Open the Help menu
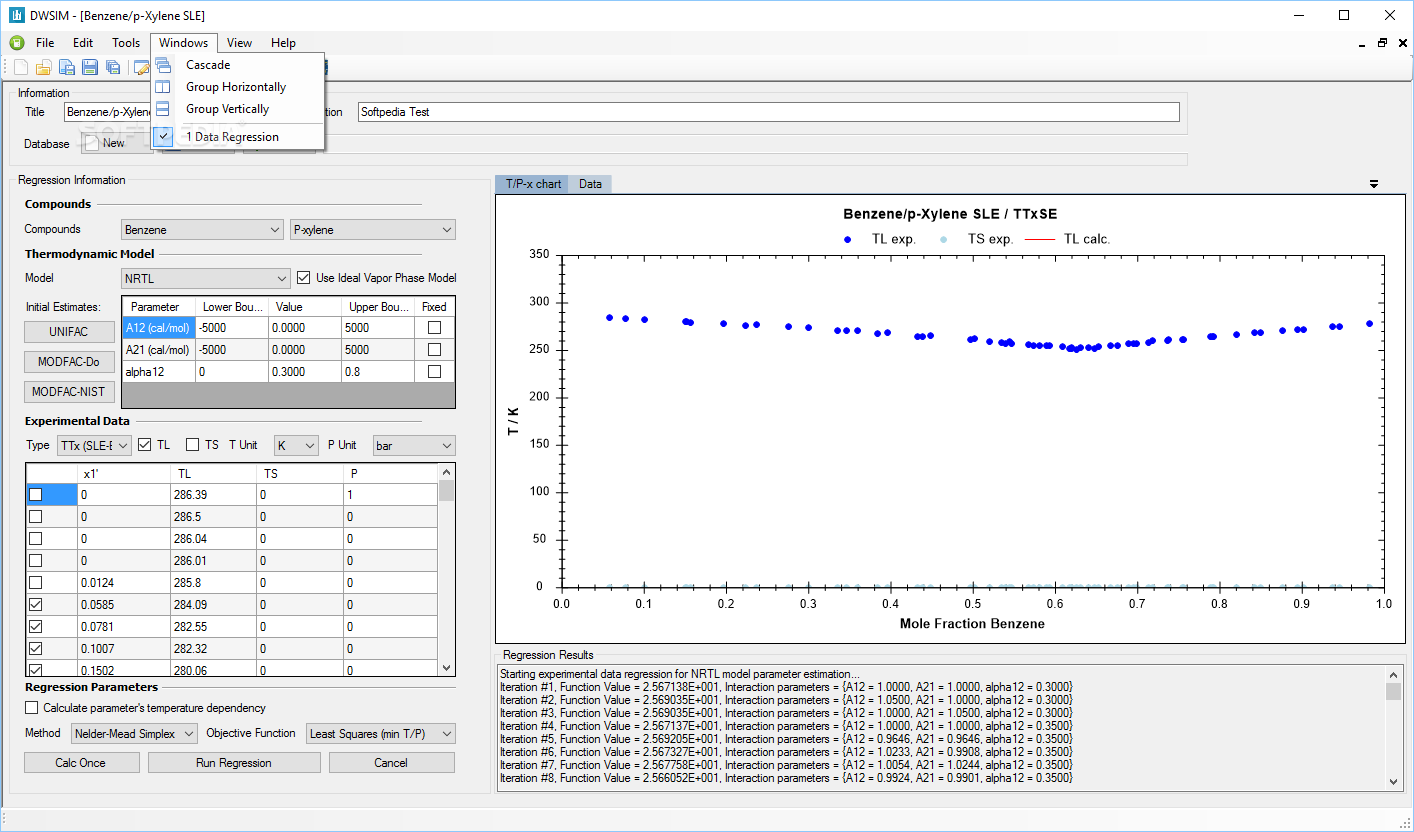 coord(283,43)
